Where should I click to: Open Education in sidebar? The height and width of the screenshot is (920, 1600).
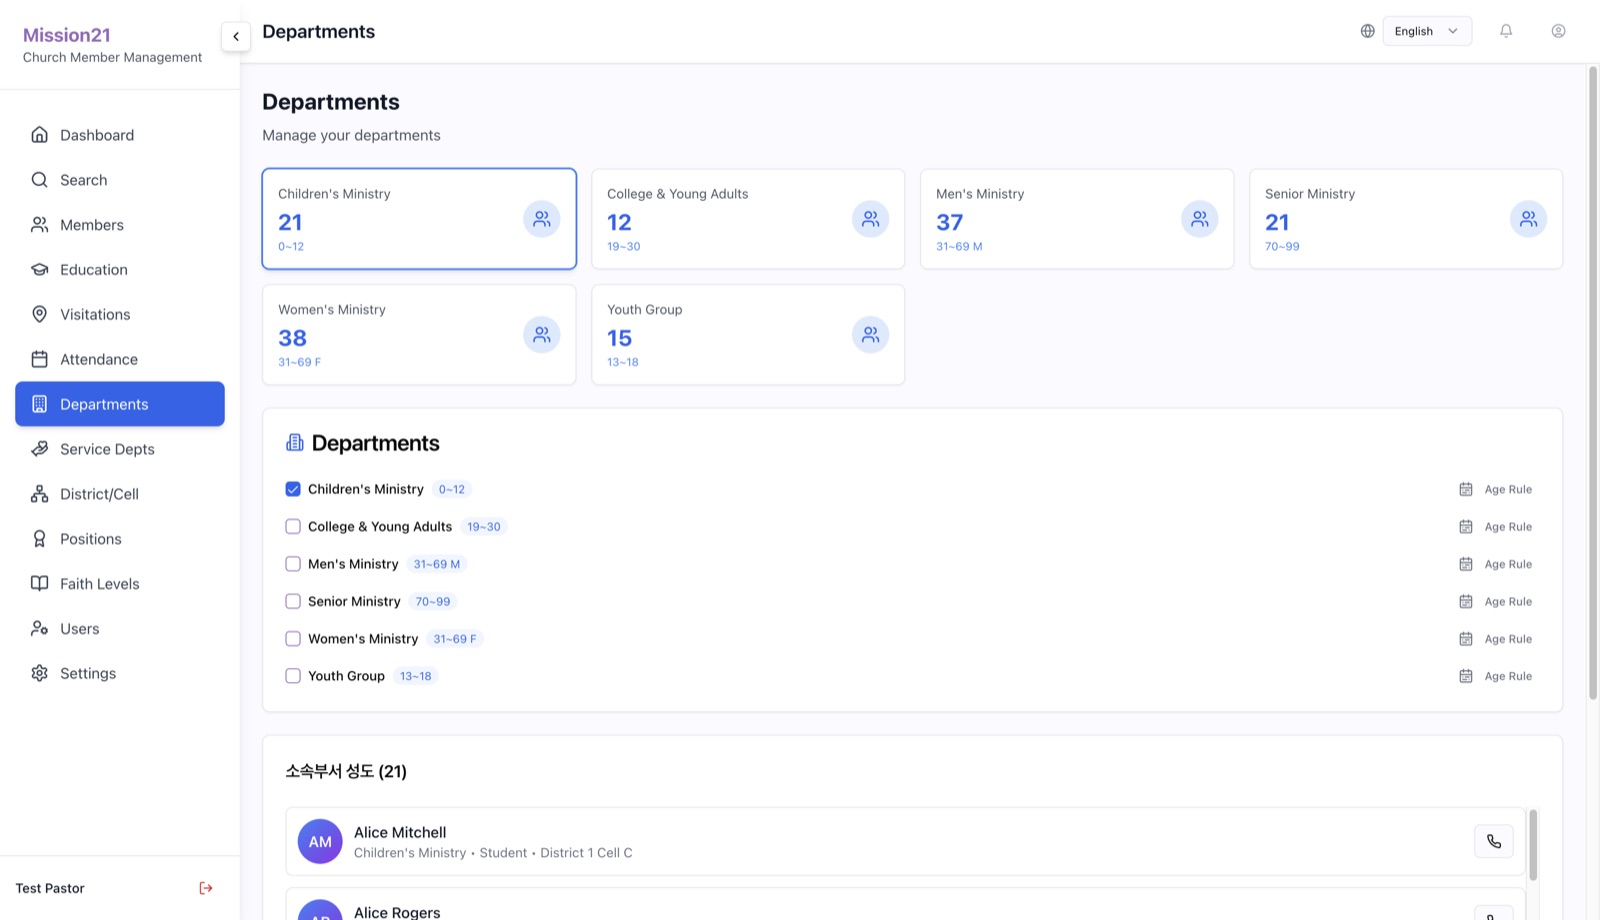pyautogui.click(x=120, y=270)
